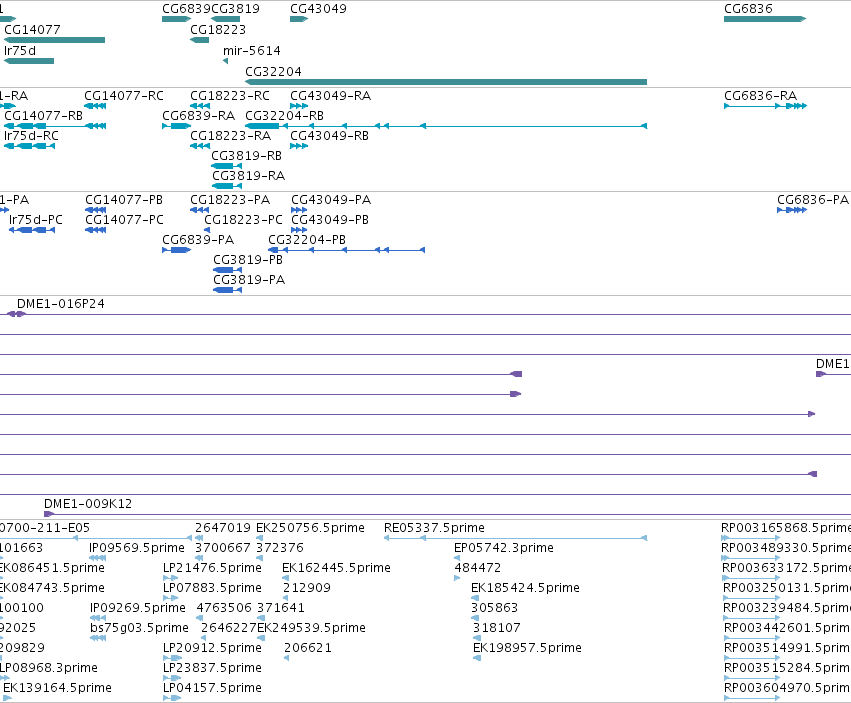Click protein CG43049-PB feature
Screen dimensions: 851x703
pyautogui.click(x=299, y=230)
